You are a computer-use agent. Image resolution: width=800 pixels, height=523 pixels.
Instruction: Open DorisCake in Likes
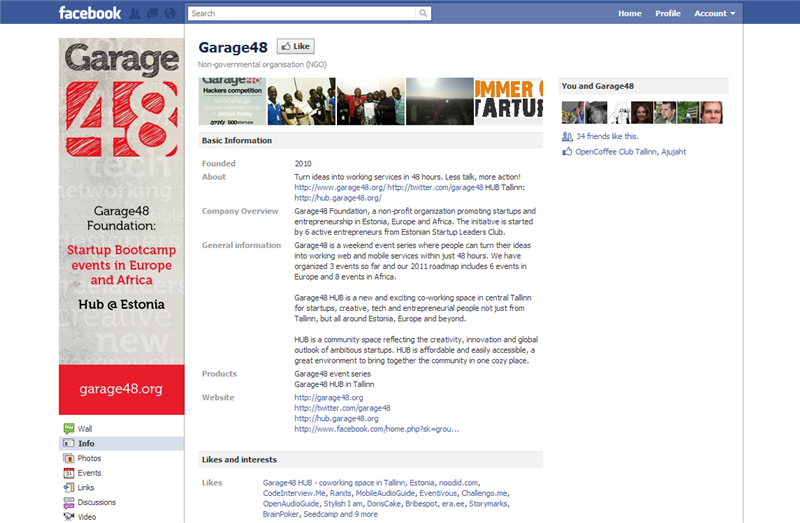(x=384, y=504)
